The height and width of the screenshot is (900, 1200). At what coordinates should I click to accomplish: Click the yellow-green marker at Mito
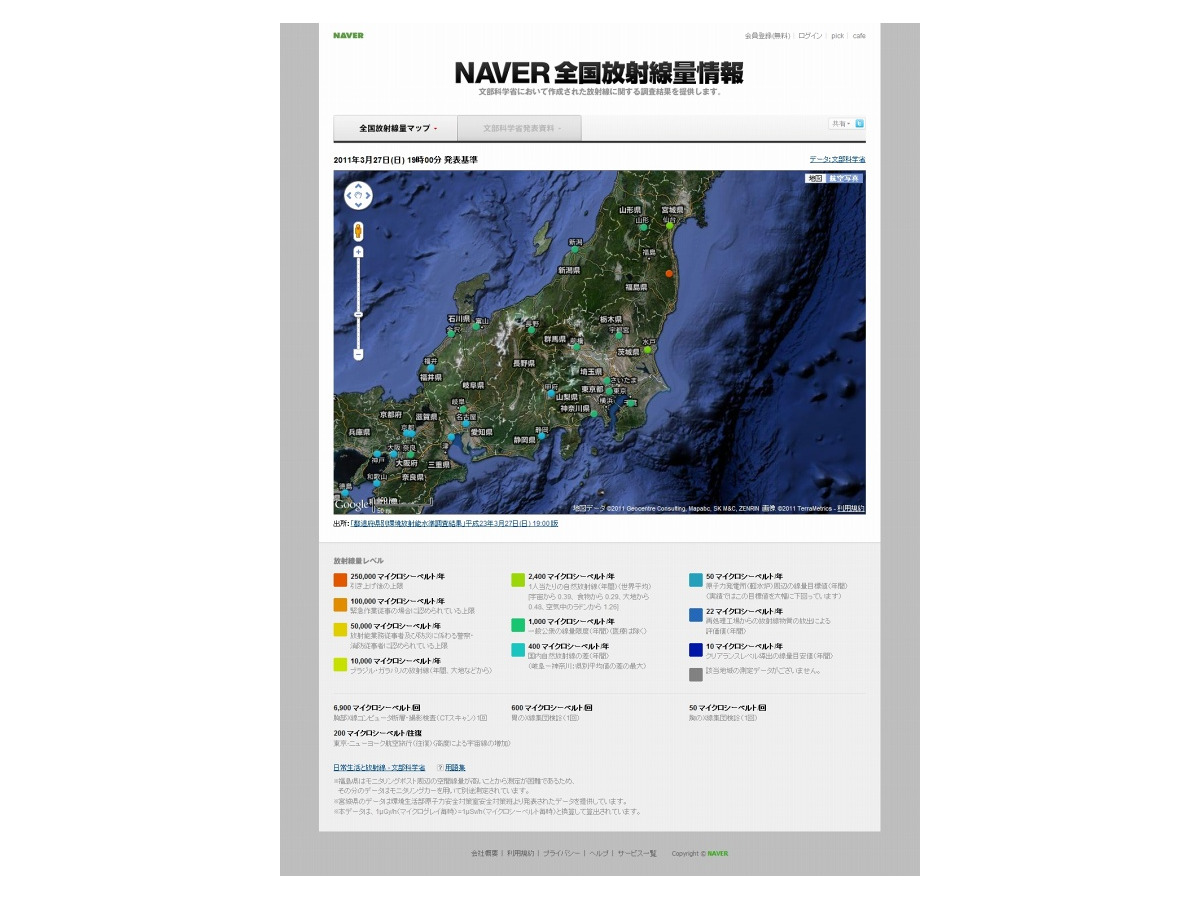pyautogui.click(x=648, y=350)
